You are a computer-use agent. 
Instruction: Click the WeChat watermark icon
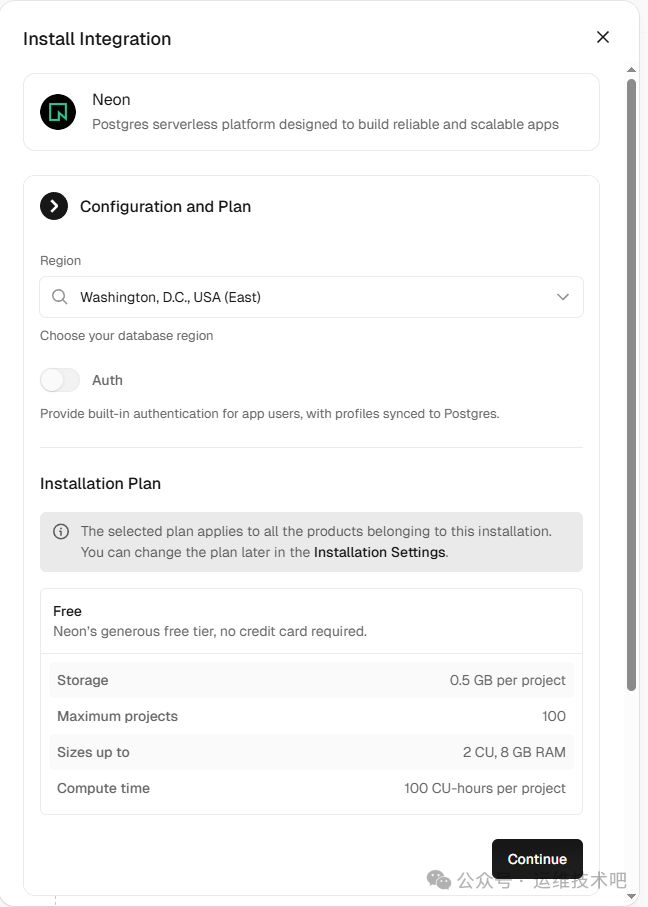439,880
